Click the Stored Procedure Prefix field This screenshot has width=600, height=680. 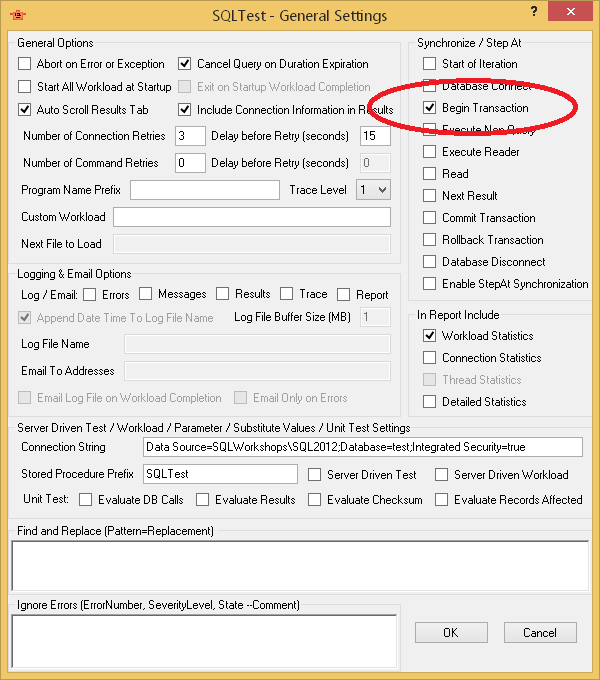[220, 474]
